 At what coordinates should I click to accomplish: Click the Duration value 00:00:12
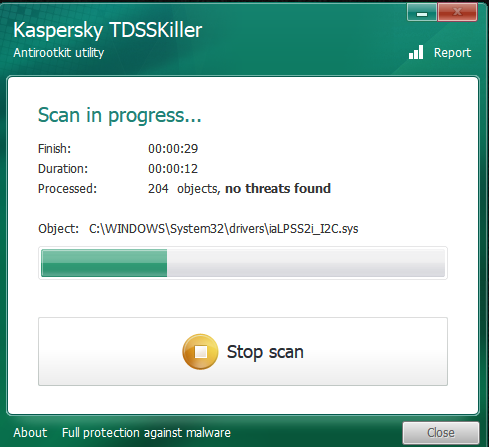tap(173, 169)
